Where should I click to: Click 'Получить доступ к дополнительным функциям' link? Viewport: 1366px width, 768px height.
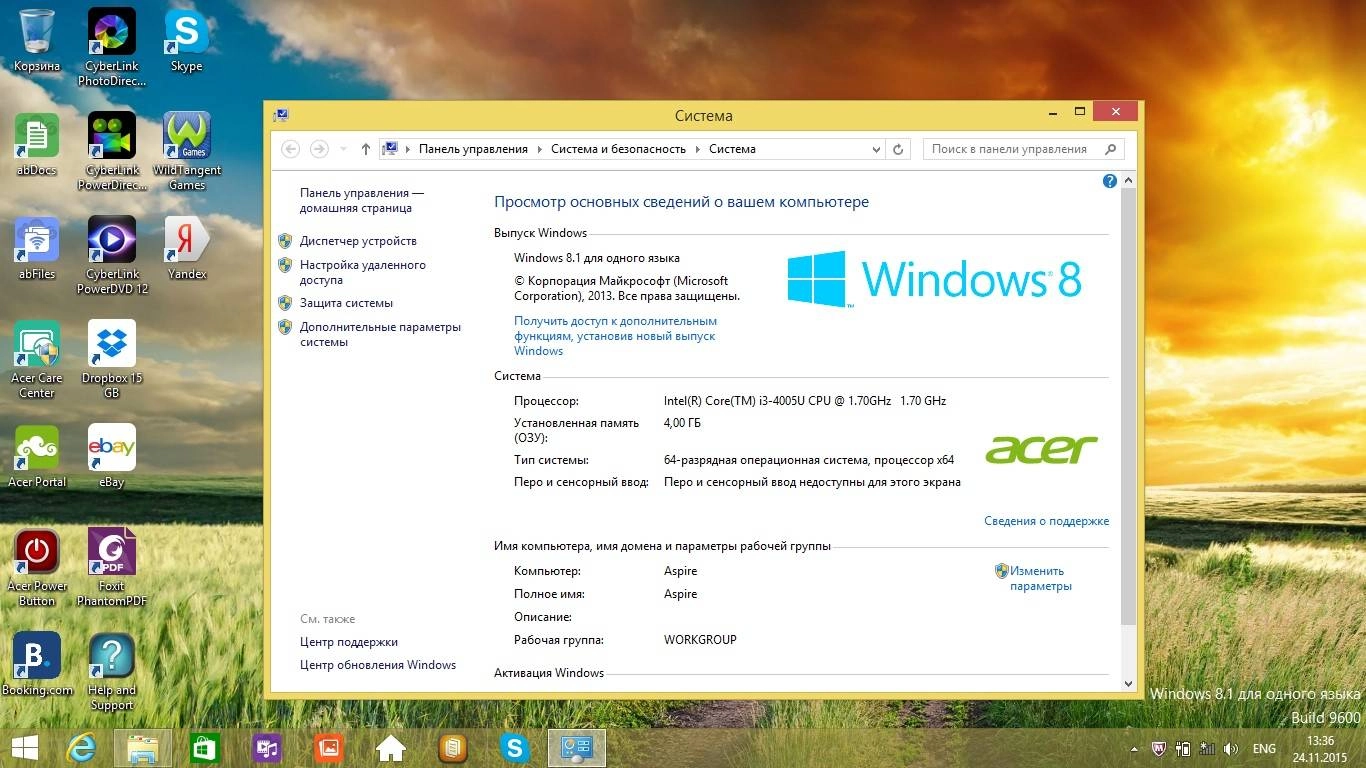point(615,336)
